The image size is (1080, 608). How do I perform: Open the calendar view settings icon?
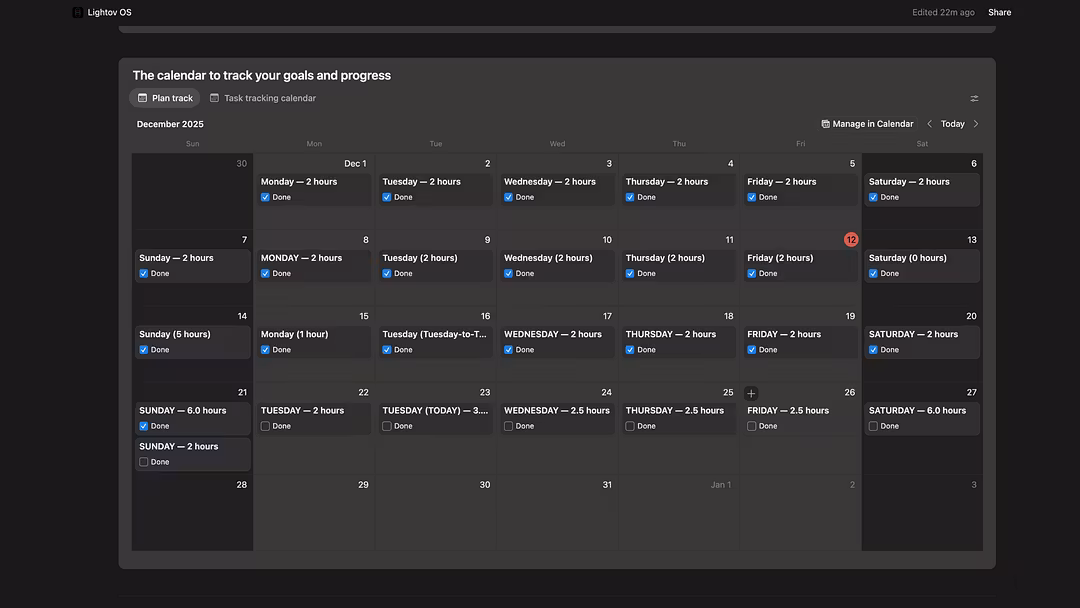point(974,98)
